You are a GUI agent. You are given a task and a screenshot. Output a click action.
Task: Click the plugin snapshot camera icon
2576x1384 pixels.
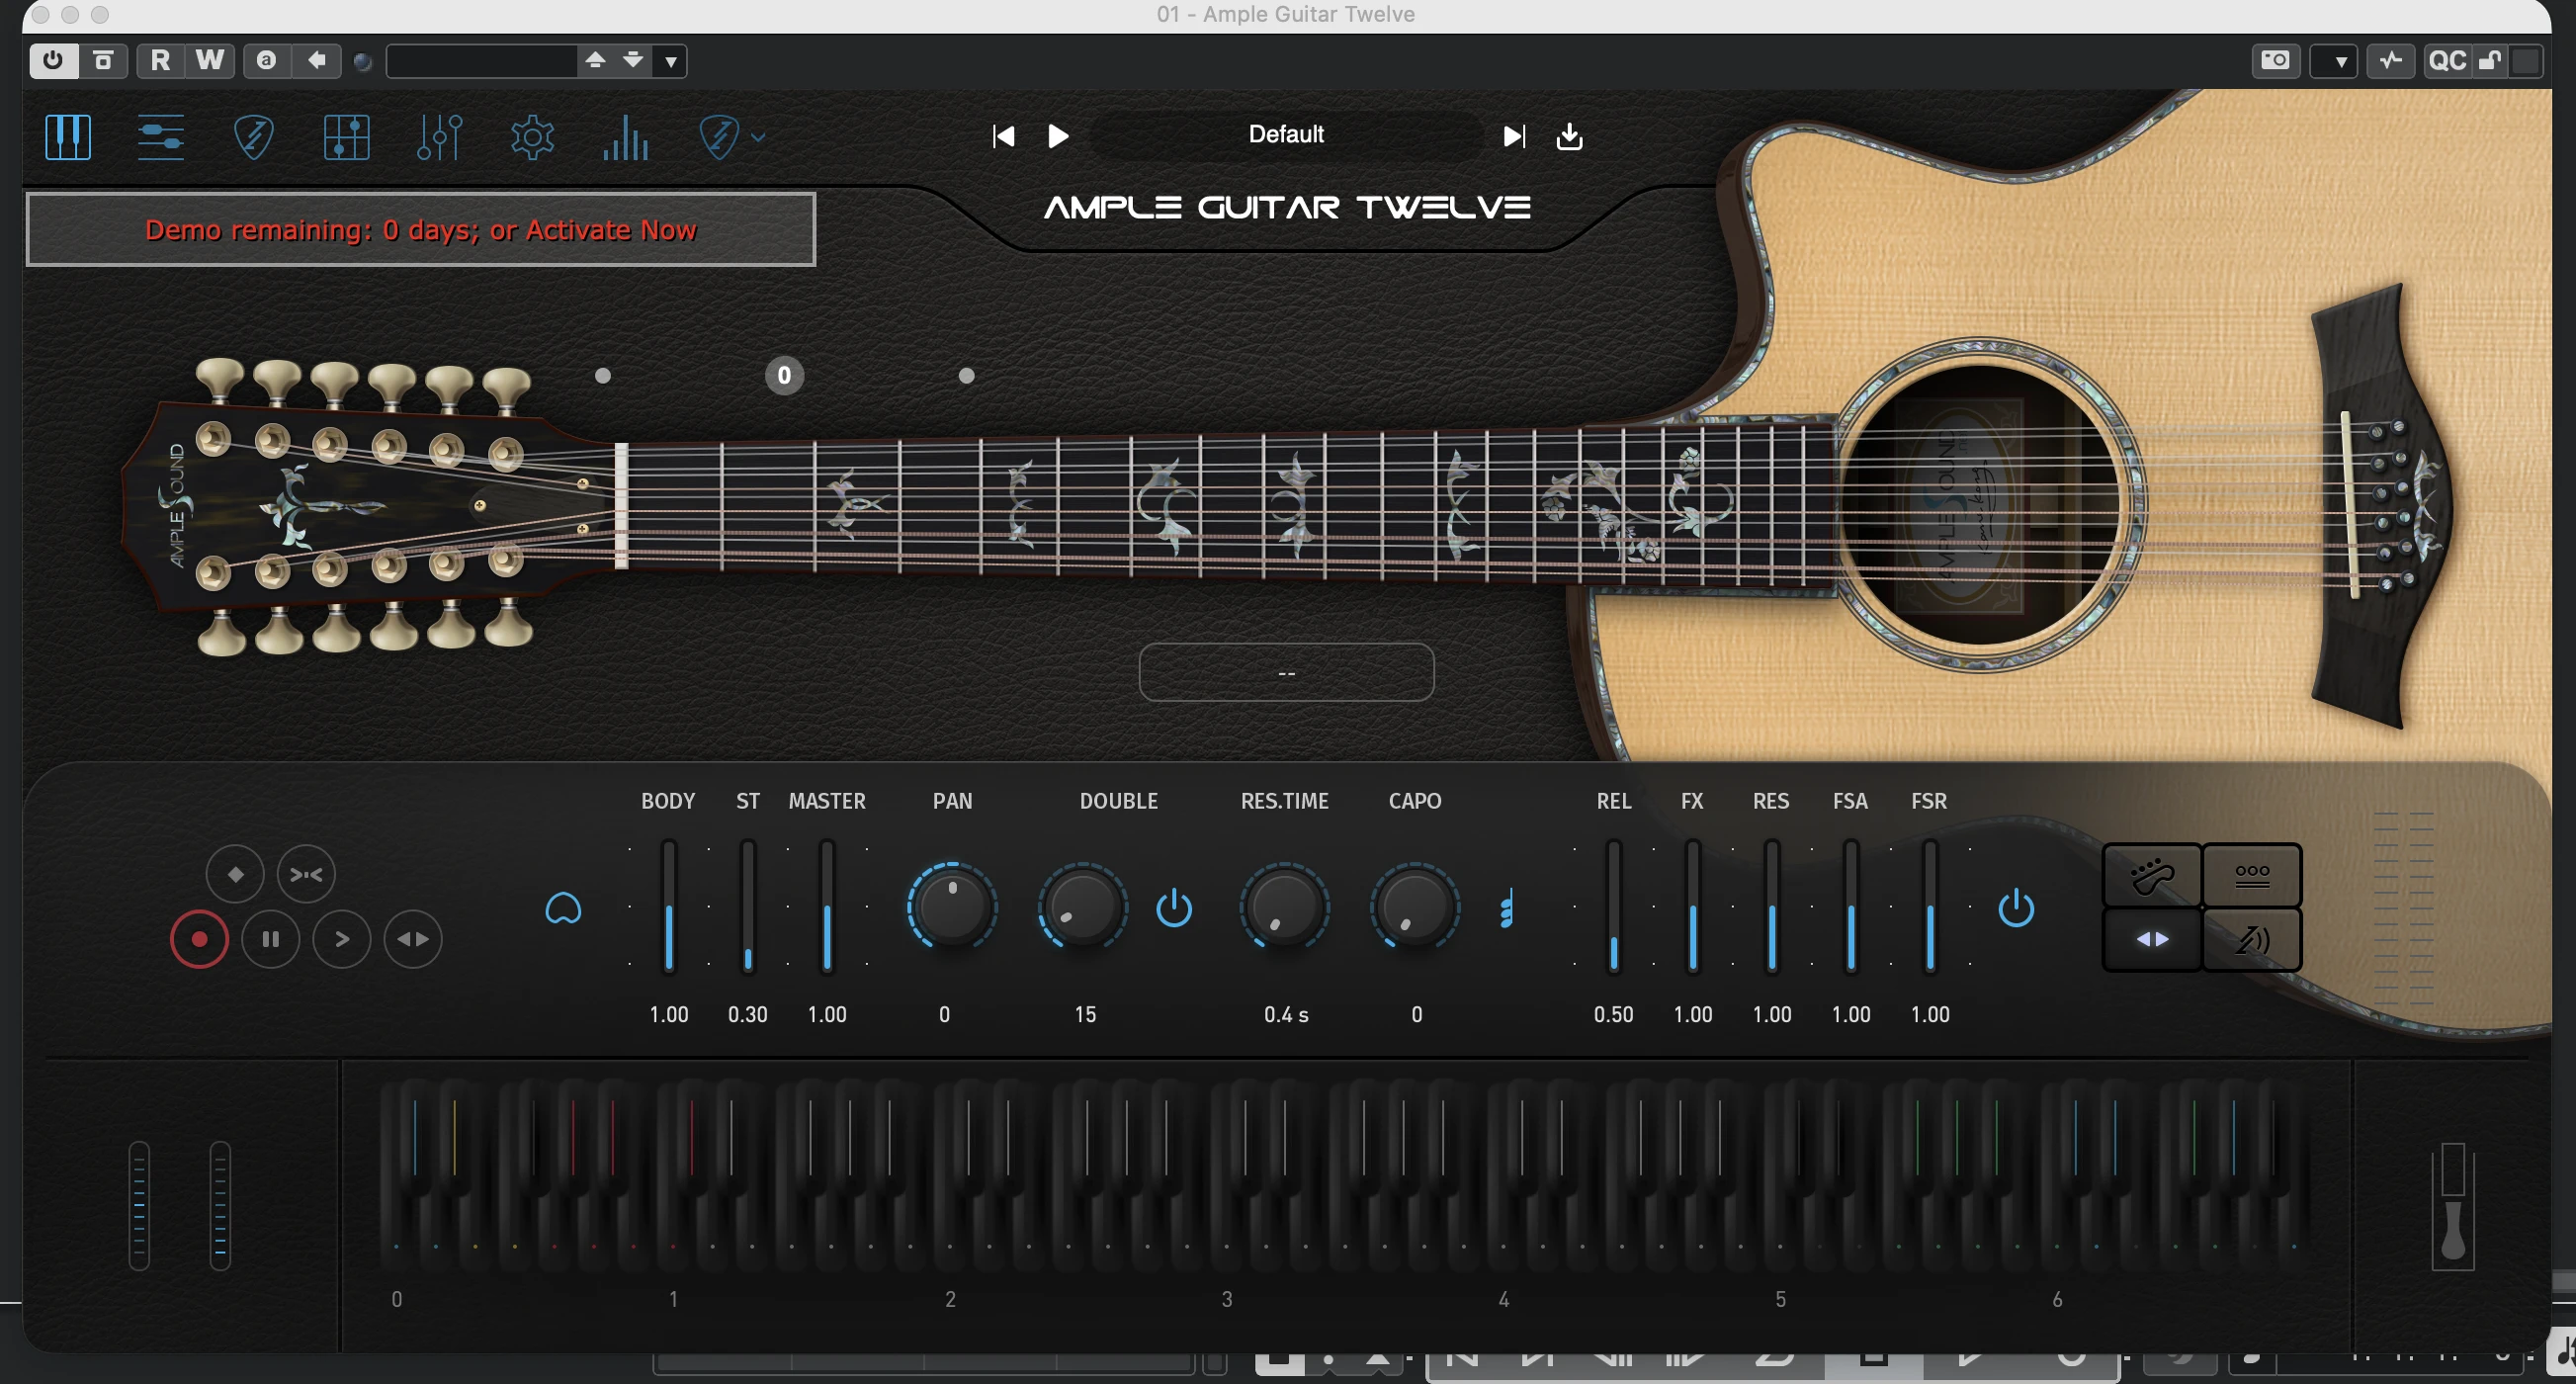pos(2275,61)
